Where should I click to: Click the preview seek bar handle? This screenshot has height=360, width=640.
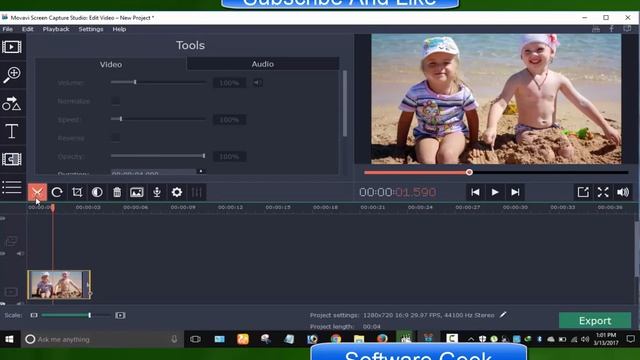pyautogui.click(x=469, y=172)
